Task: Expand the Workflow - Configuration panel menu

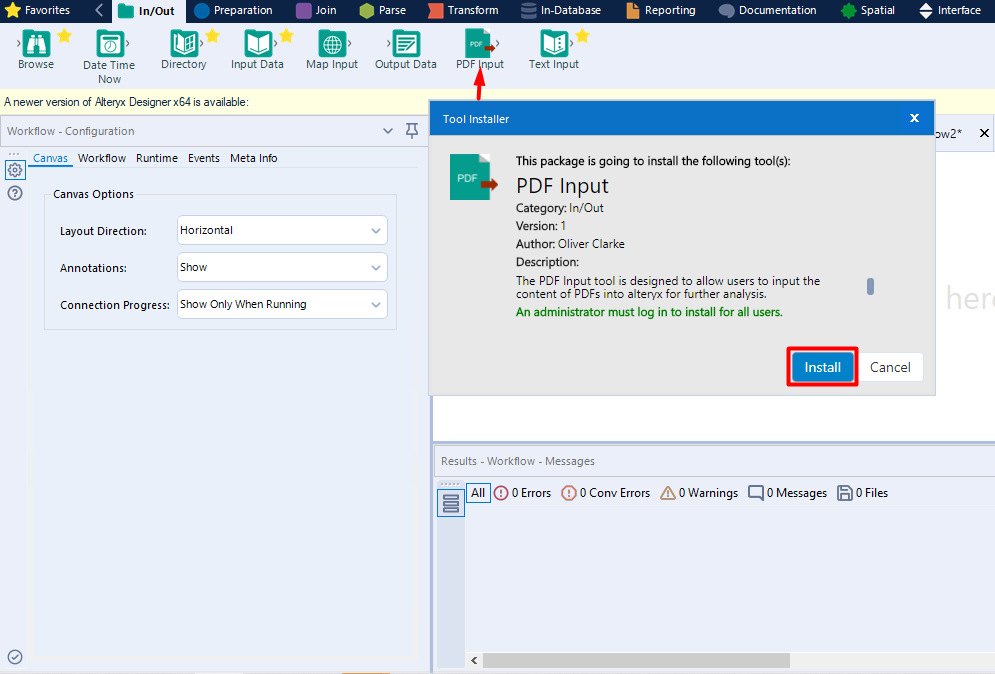Action: click(x=388, y=131)
